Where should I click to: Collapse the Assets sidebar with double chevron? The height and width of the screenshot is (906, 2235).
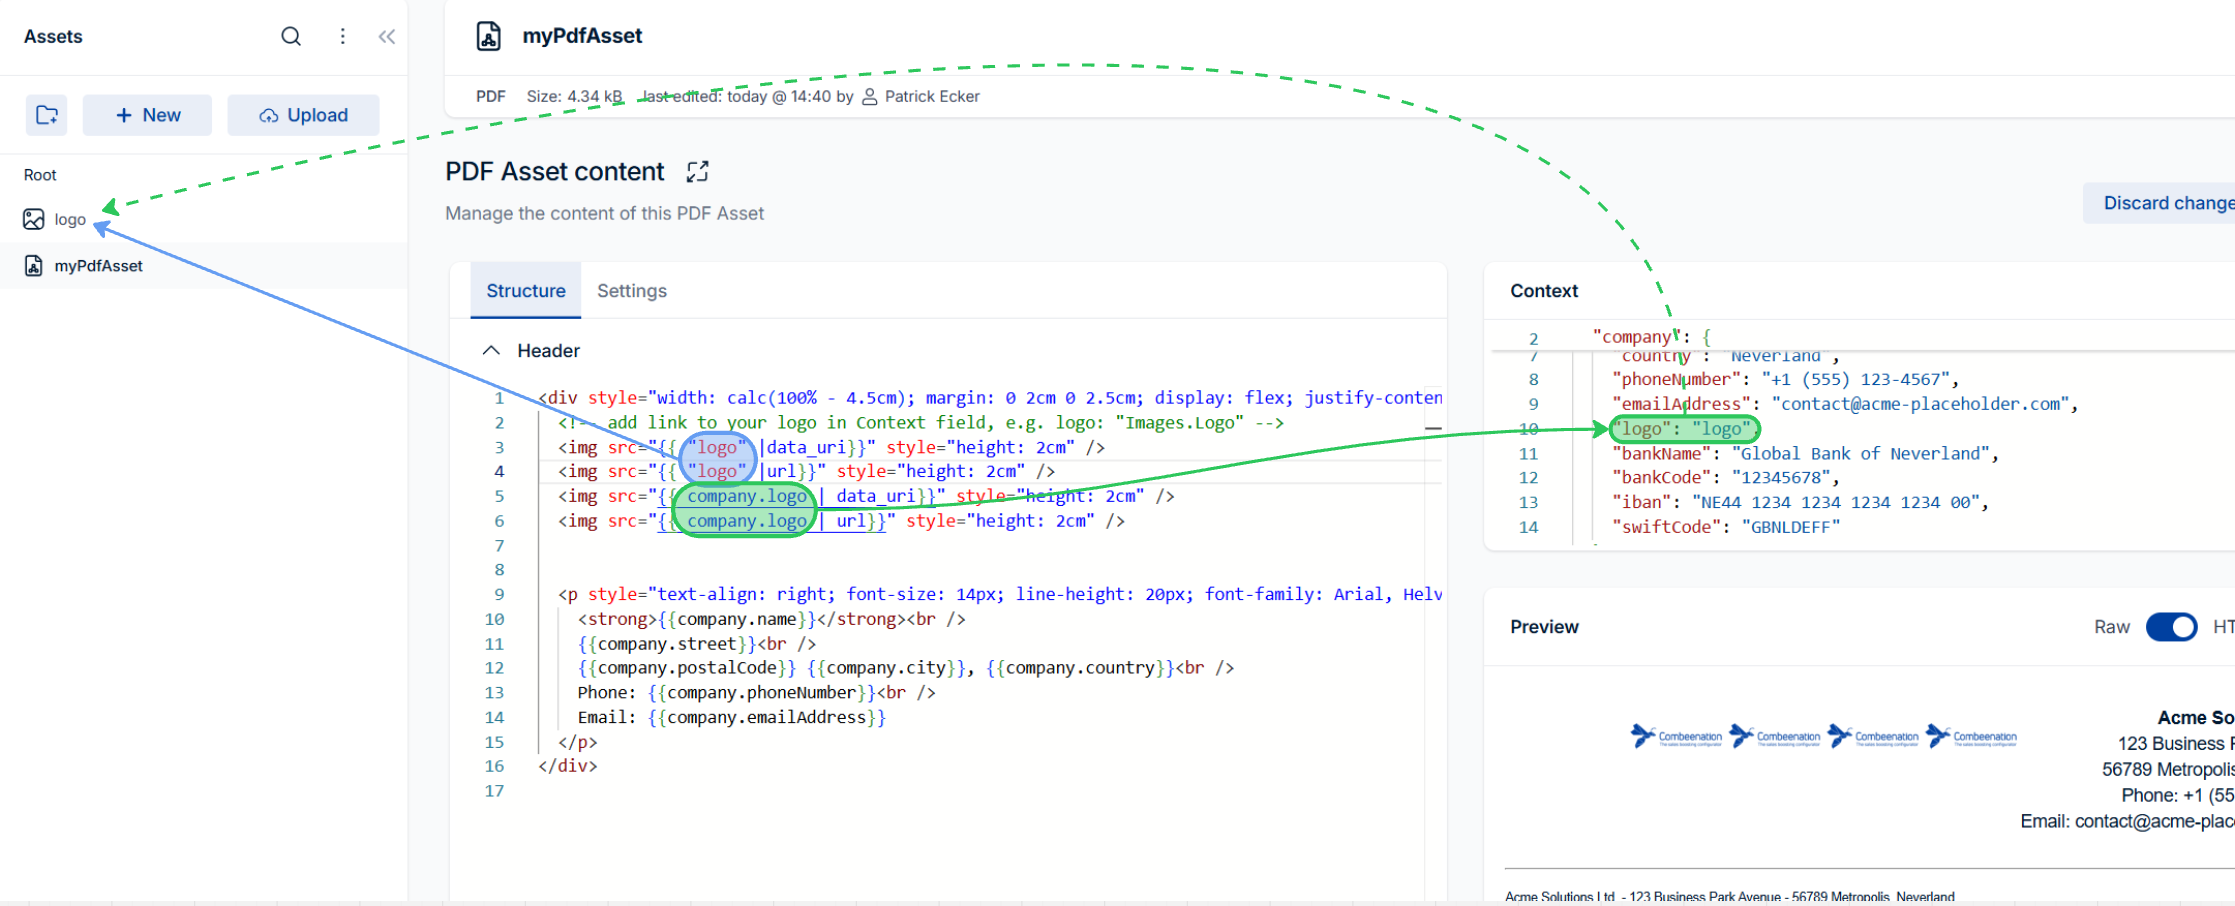387,37
